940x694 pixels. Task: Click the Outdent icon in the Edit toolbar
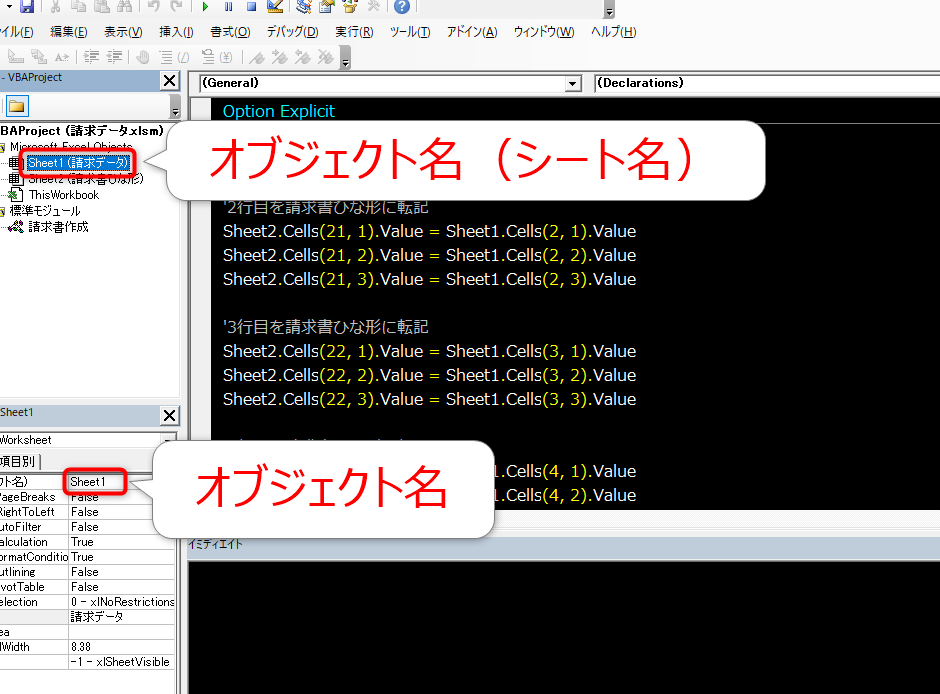(115, 57)
